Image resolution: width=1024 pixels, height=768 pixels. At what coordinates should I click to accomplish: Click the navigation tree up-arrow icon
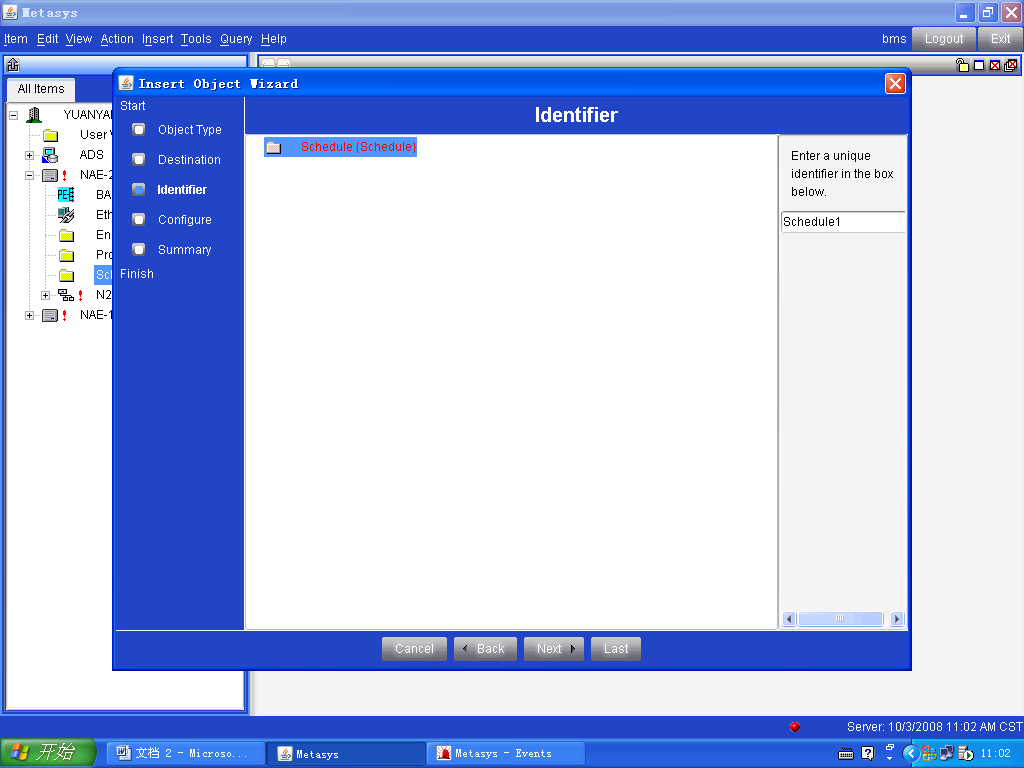point(13,65)
